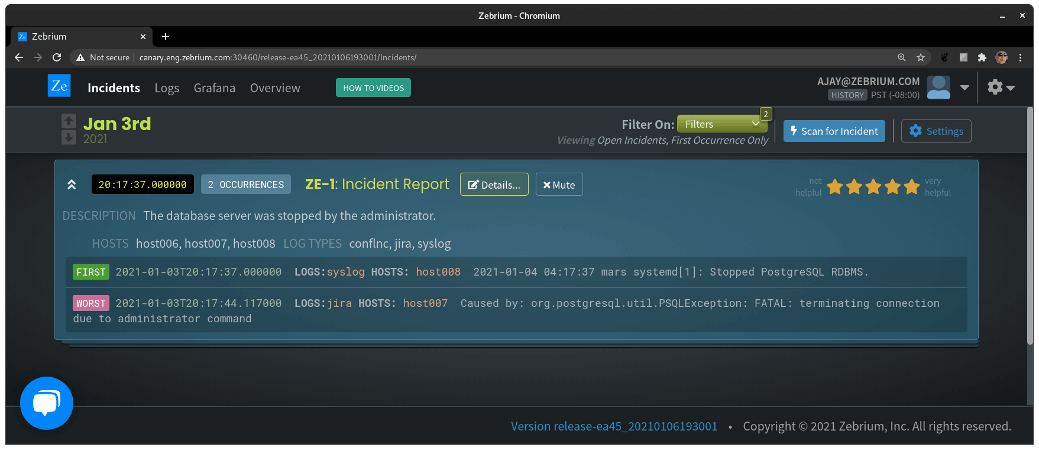Click browser forward arrow
Image resolution: width=1039 pixels, height=452 pixels.
point(38,58)
